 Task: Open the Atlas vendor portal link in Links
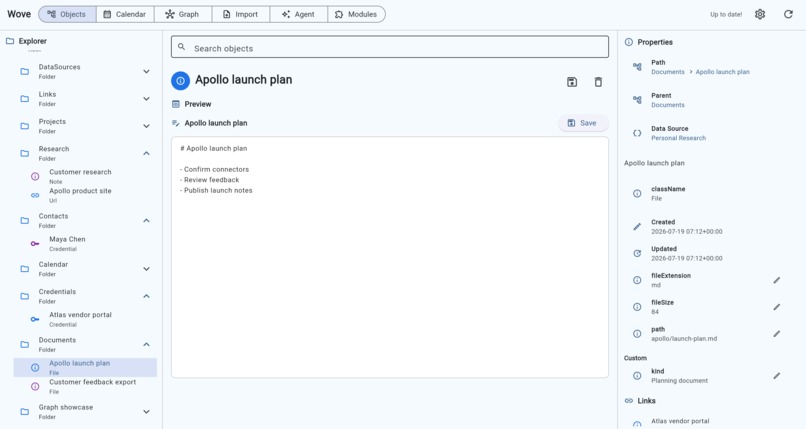pyautogui.click(x=680, y=421)
